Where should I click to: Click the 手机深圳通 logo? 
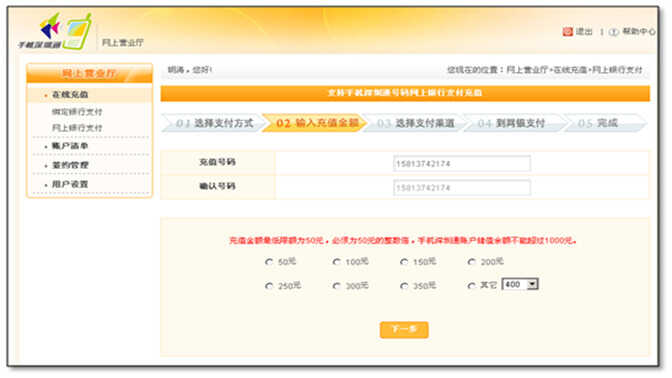point(54,32)
